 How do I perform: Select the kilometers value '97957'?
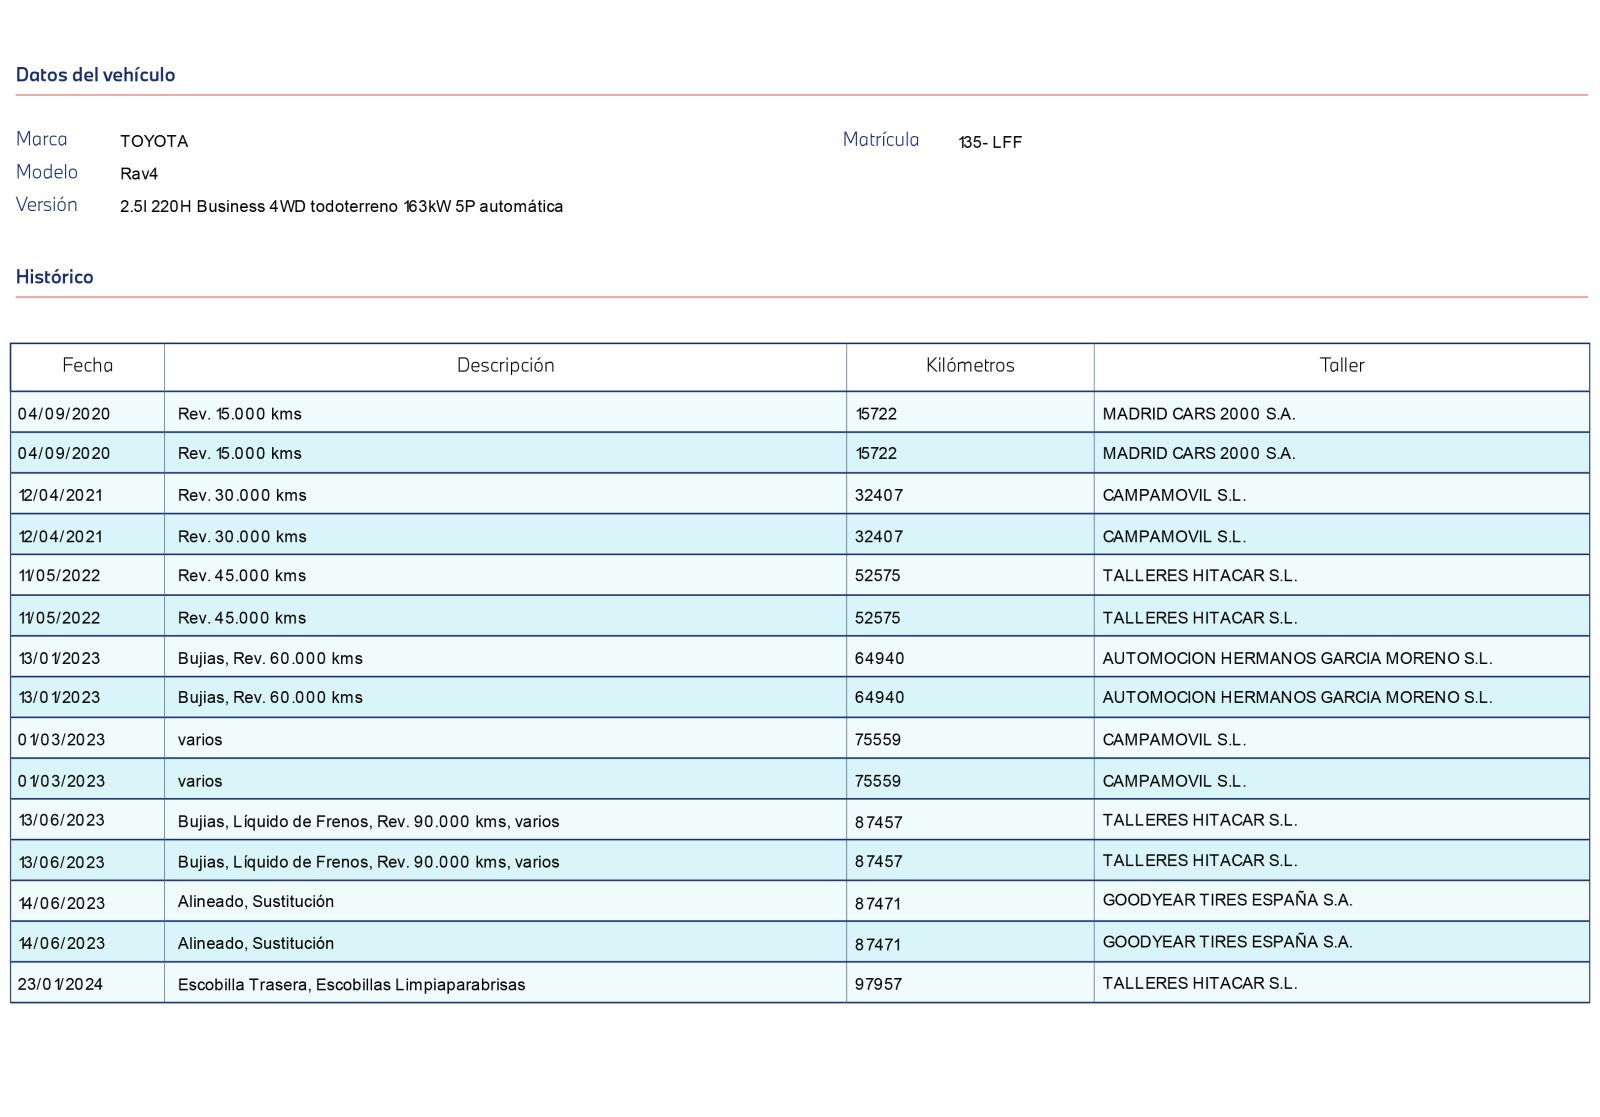[878, 985]
